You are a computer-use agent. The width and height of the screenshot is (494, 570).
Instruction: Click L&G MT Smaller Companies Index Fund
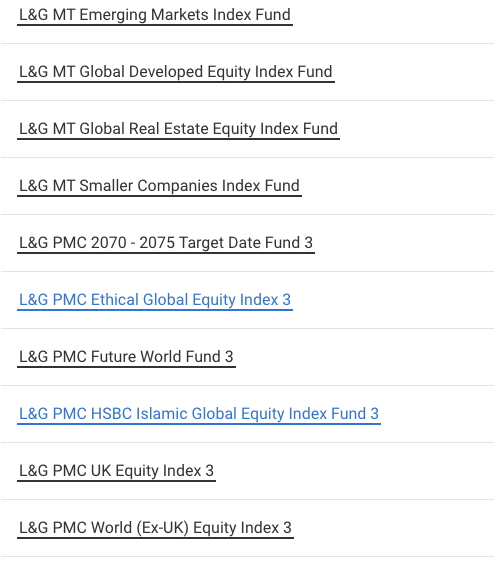(159, 186)
